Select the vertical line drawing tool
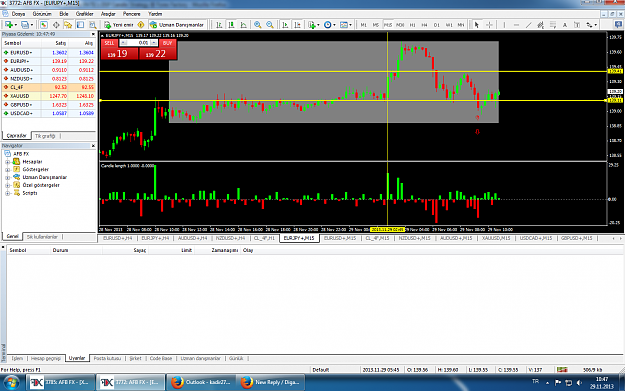This screenshot has width=625, height=391. tap(504, 25)
